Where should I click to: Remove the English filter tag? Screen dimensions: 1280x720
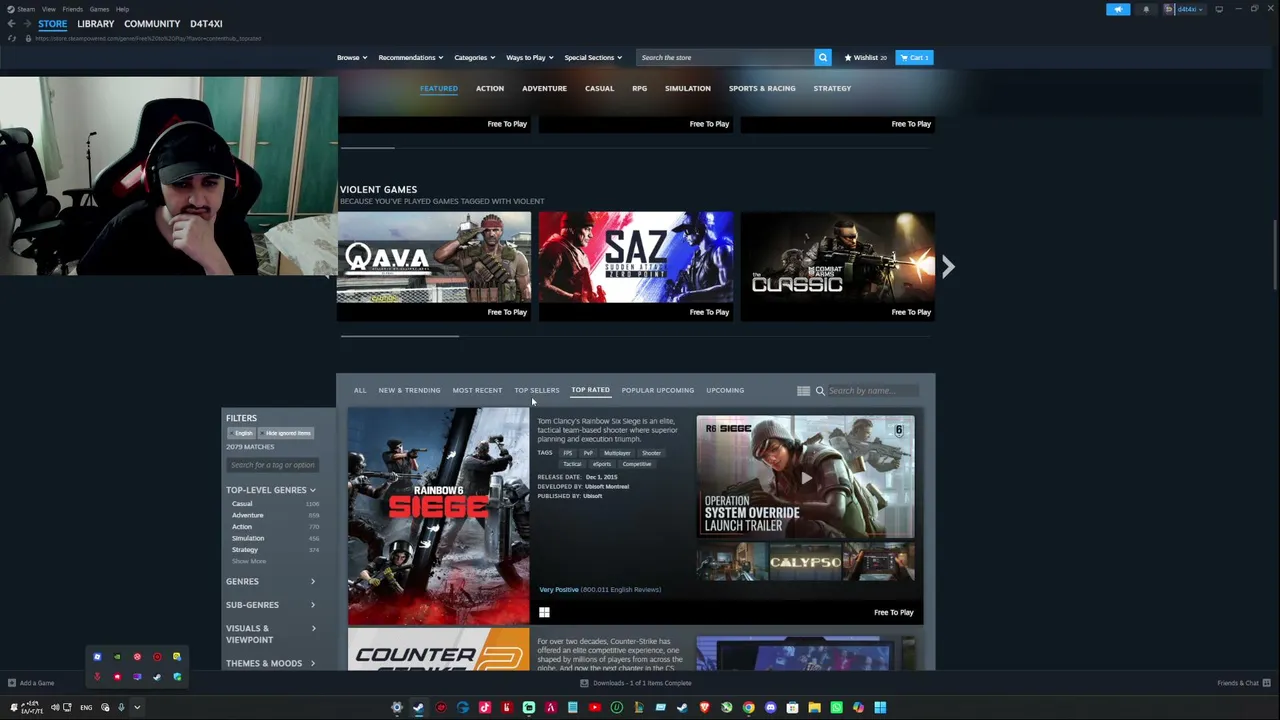(243, 433)
